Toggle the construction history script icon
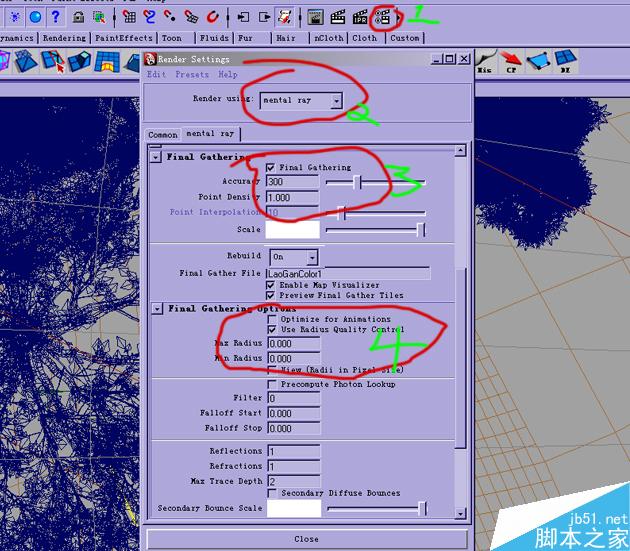This screenshot has height=551, width=630. coord(284,17)
